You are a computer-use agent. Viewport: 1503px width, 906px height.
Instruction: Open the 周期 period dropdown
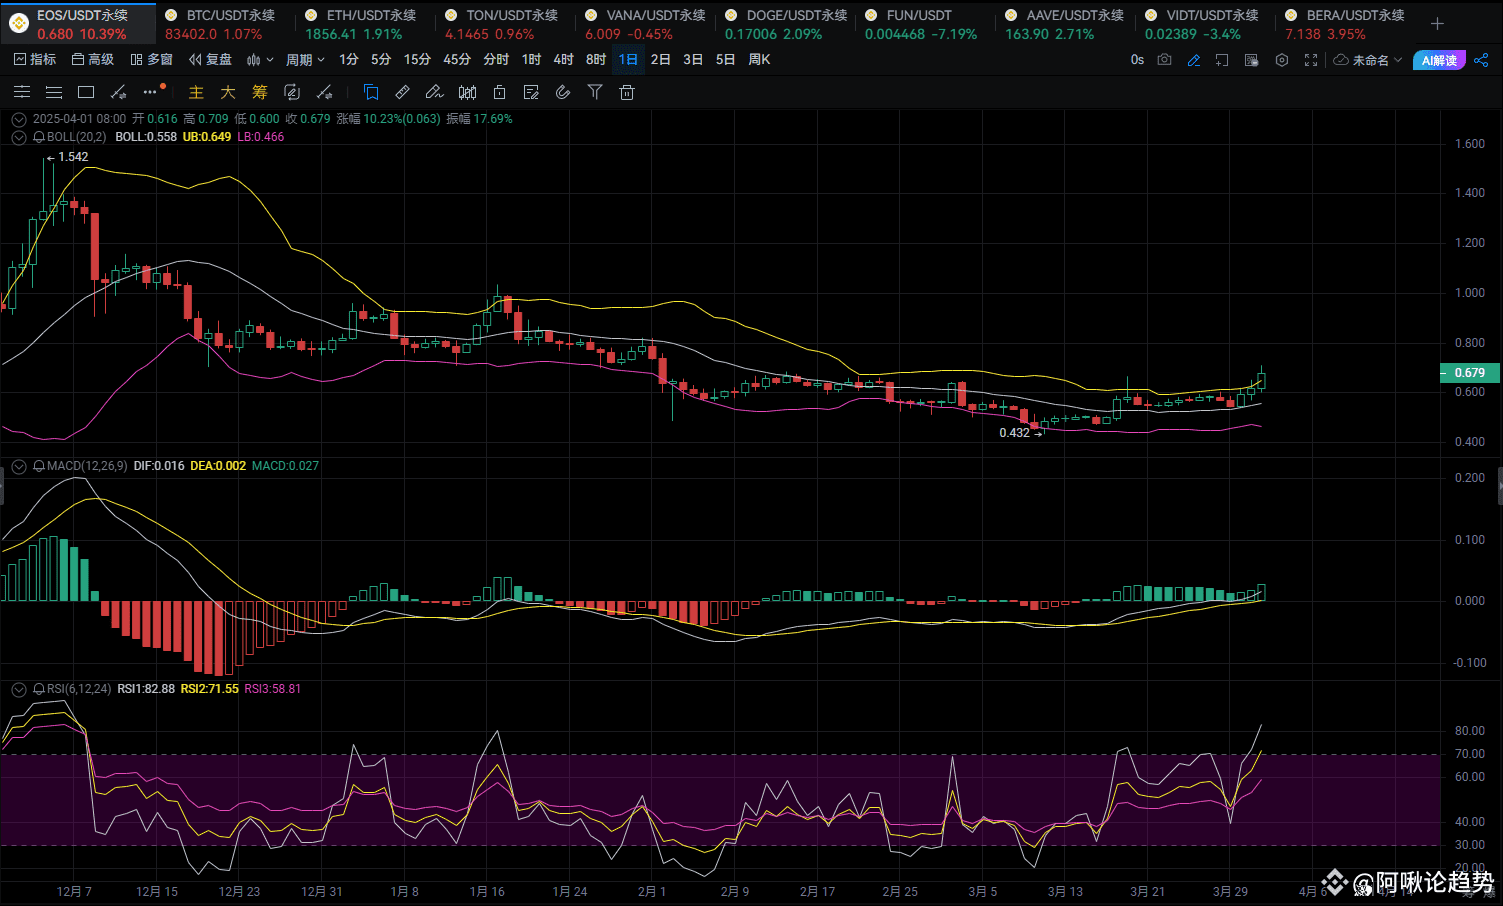tap(305, 60)
